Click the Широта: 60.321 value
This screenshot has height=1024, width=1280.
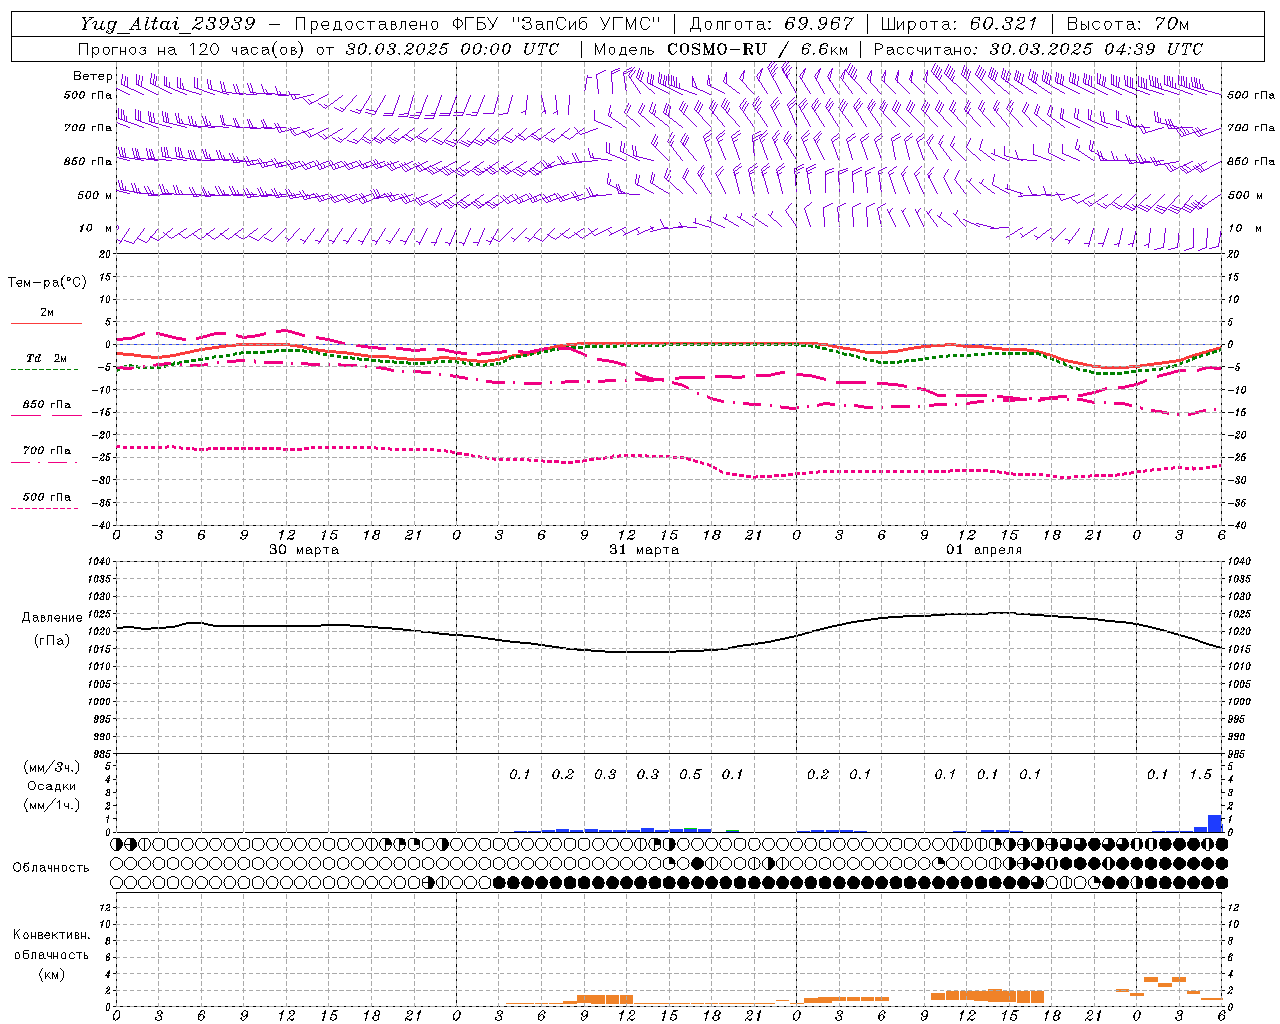tap(959, 24)
